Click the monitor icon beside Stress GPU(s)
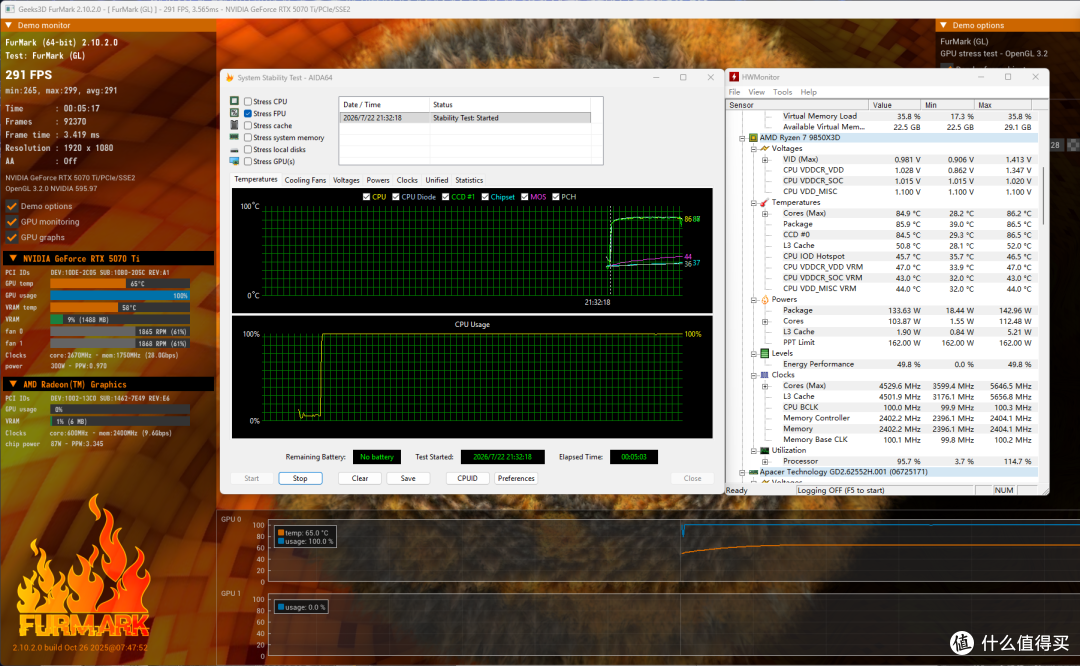 [234, 161]
